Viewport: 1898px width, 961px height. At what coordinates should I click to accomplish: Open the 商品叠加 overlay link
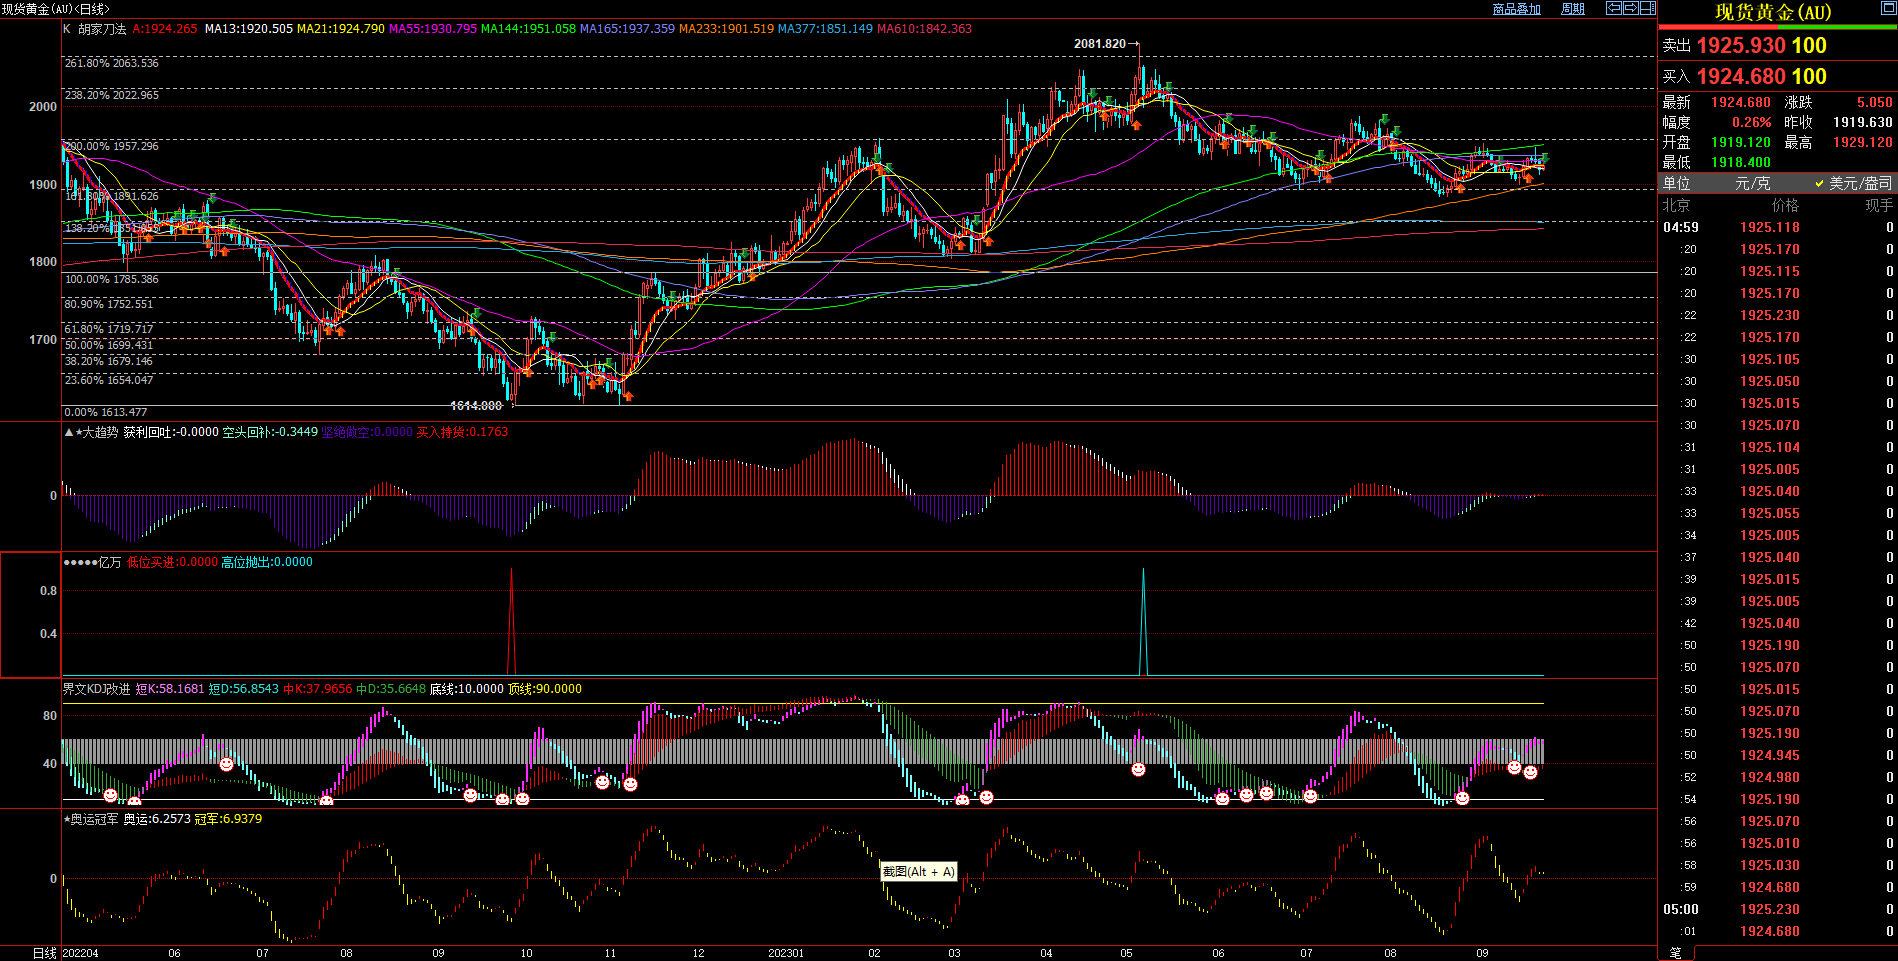pos(1516,9)
